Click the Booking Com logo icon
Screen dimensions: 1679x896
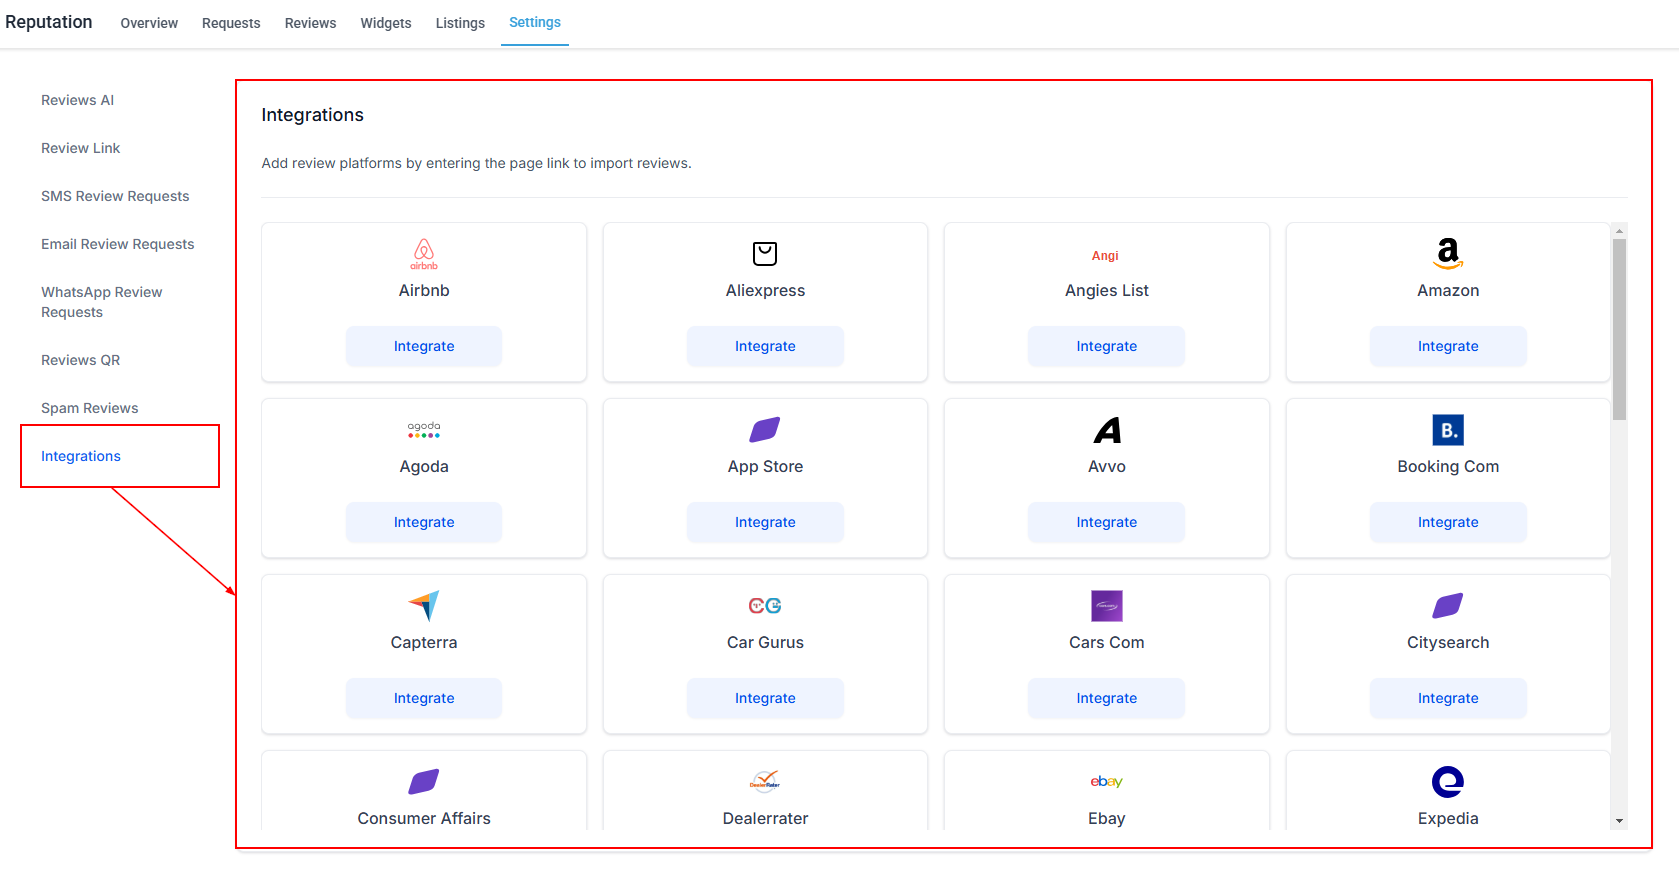click(x=1447, y=430)
